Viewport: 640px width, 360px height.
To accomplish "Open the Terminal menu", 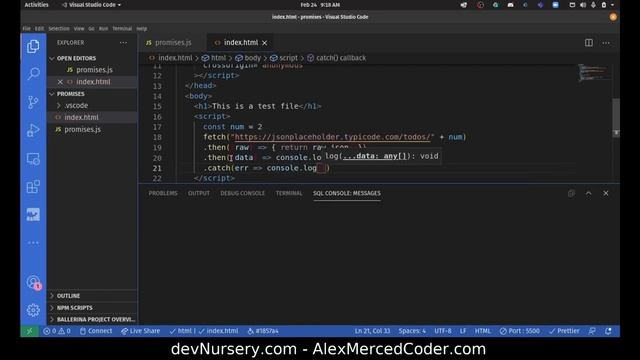I will [x=122, y=29].
